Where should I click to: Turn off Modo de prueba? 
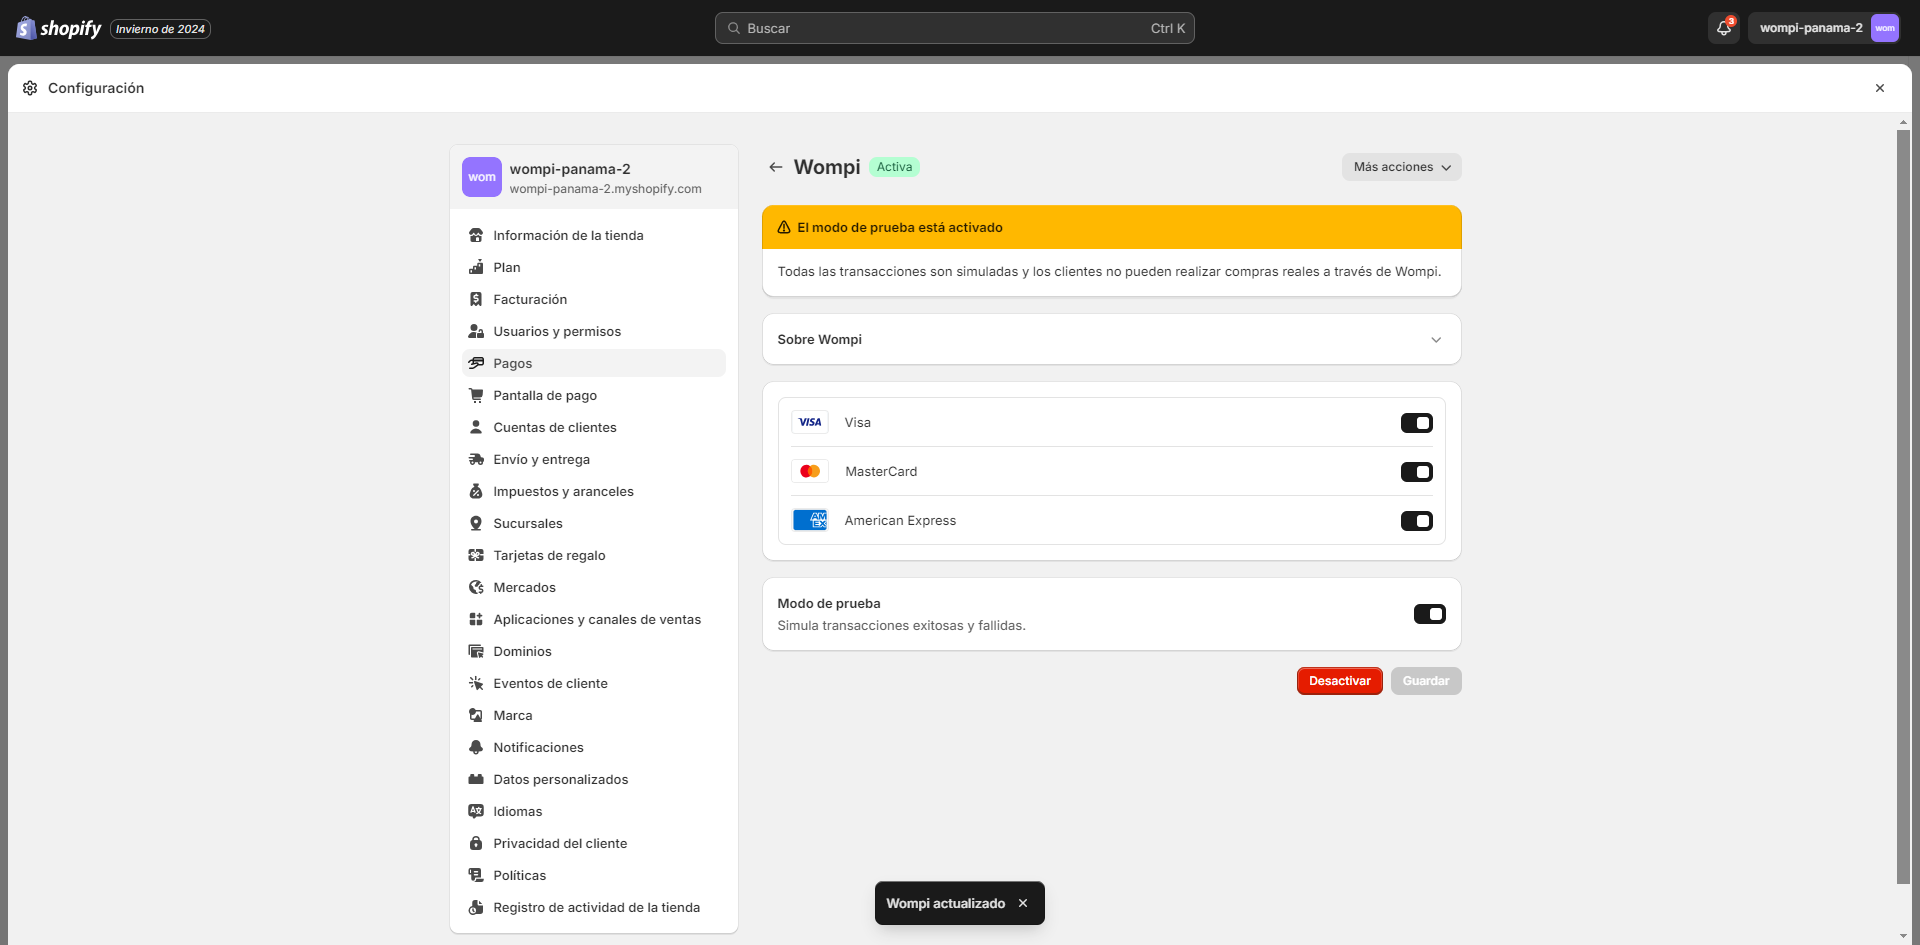pyautogui.click(x=1429, y=613)
